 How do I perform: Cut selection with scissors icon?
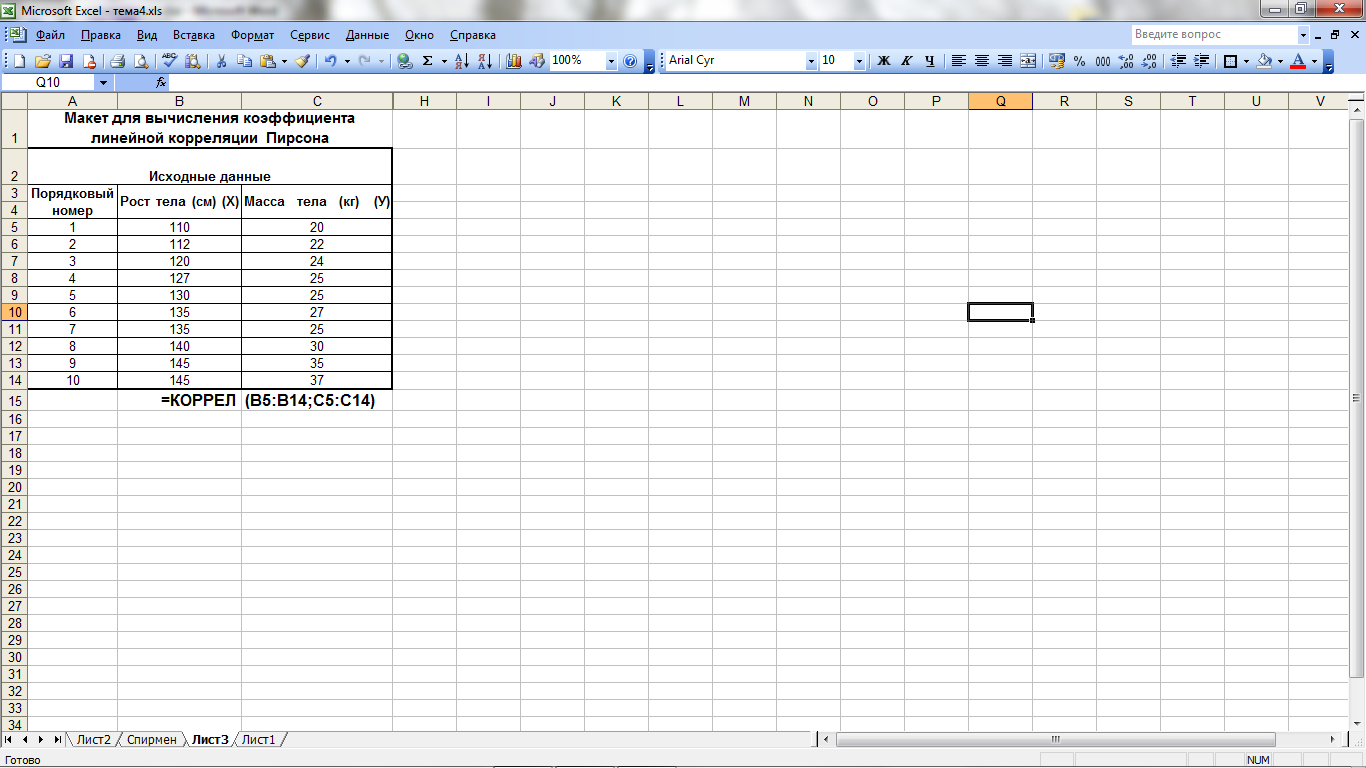click(x=221, y=61)
